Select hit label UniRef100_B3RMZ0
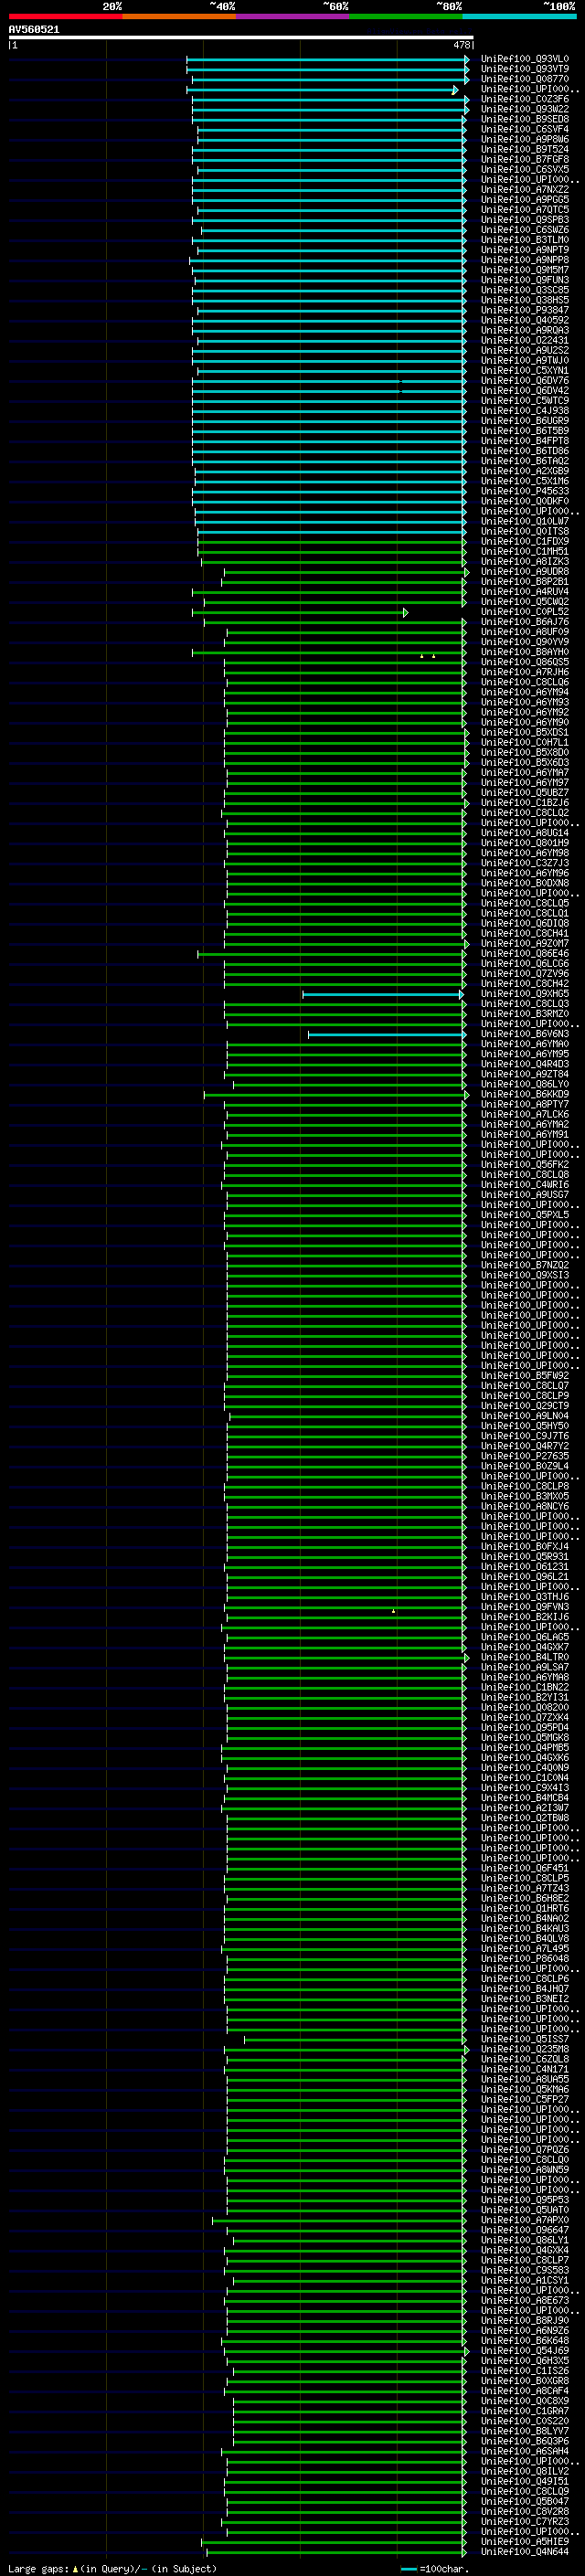This screenshot has width=585, height=2576. point(525,1014)
